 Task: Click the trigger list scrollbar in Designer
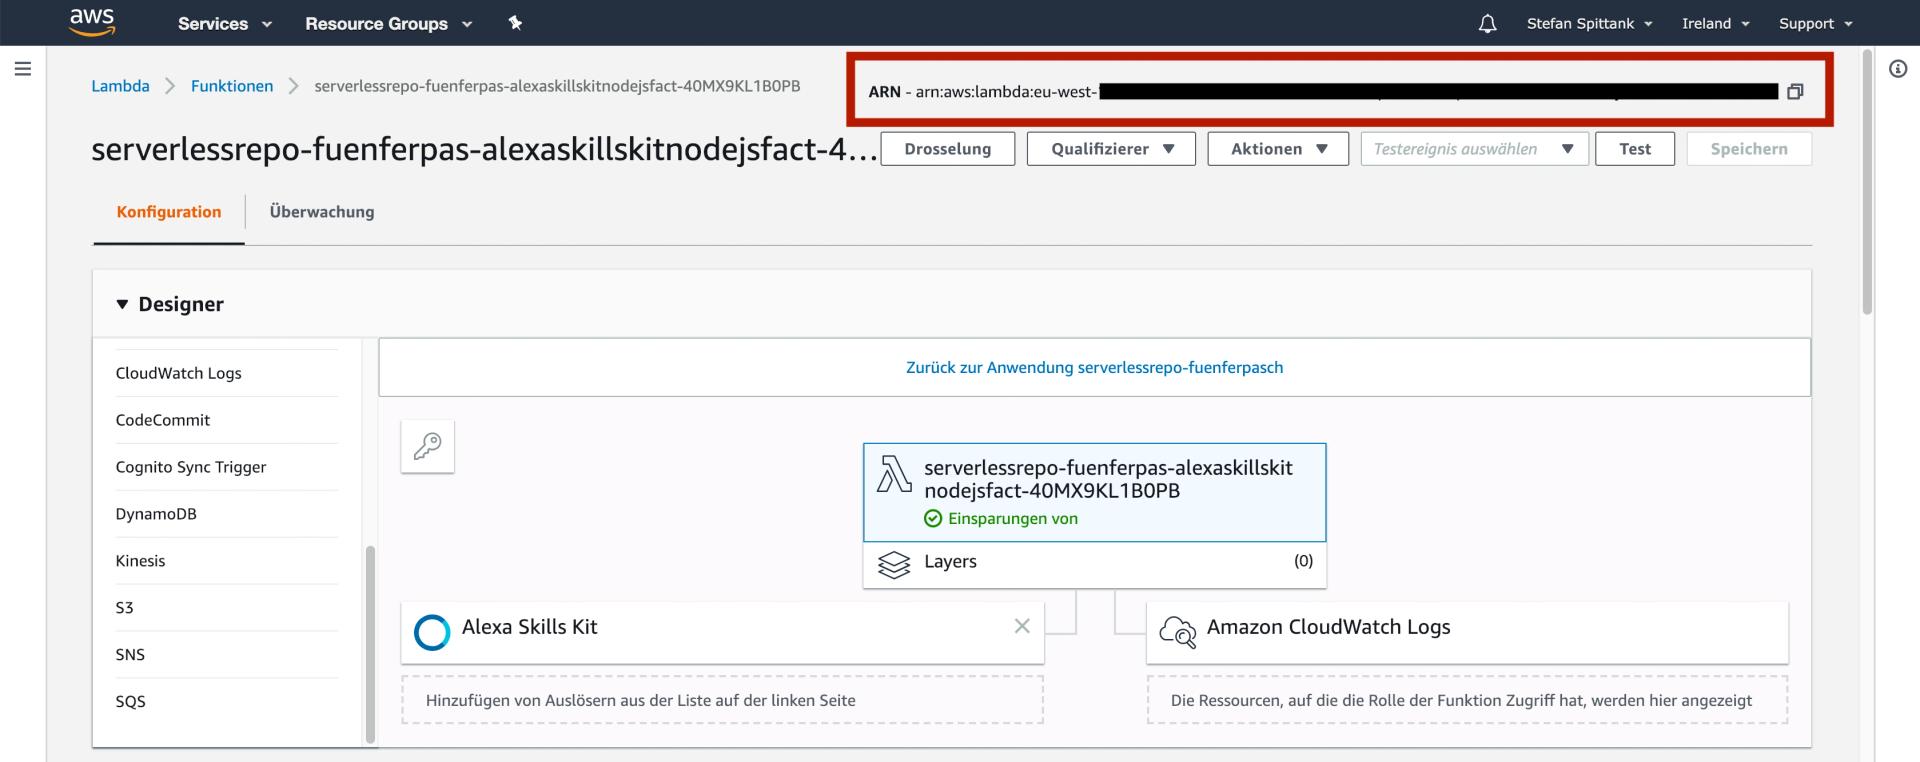pos(371,640)
